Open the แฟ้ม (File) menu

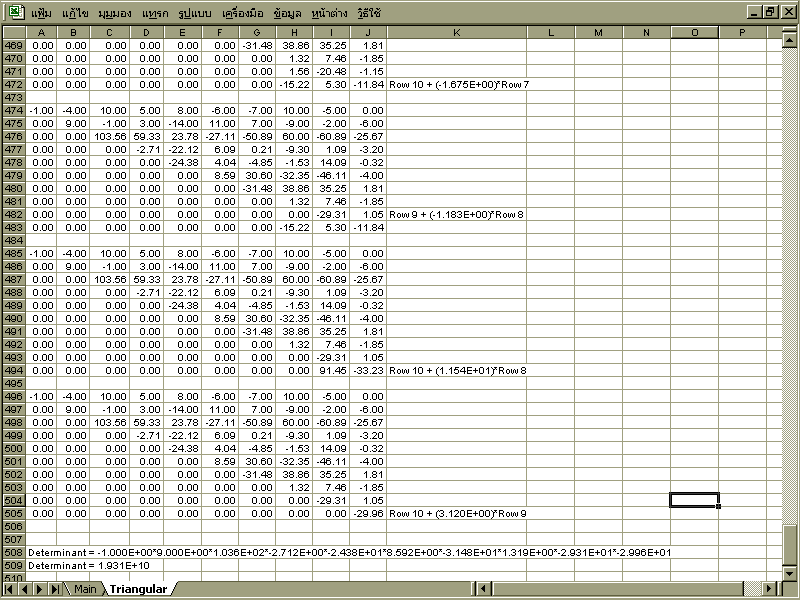pos(42,13)
